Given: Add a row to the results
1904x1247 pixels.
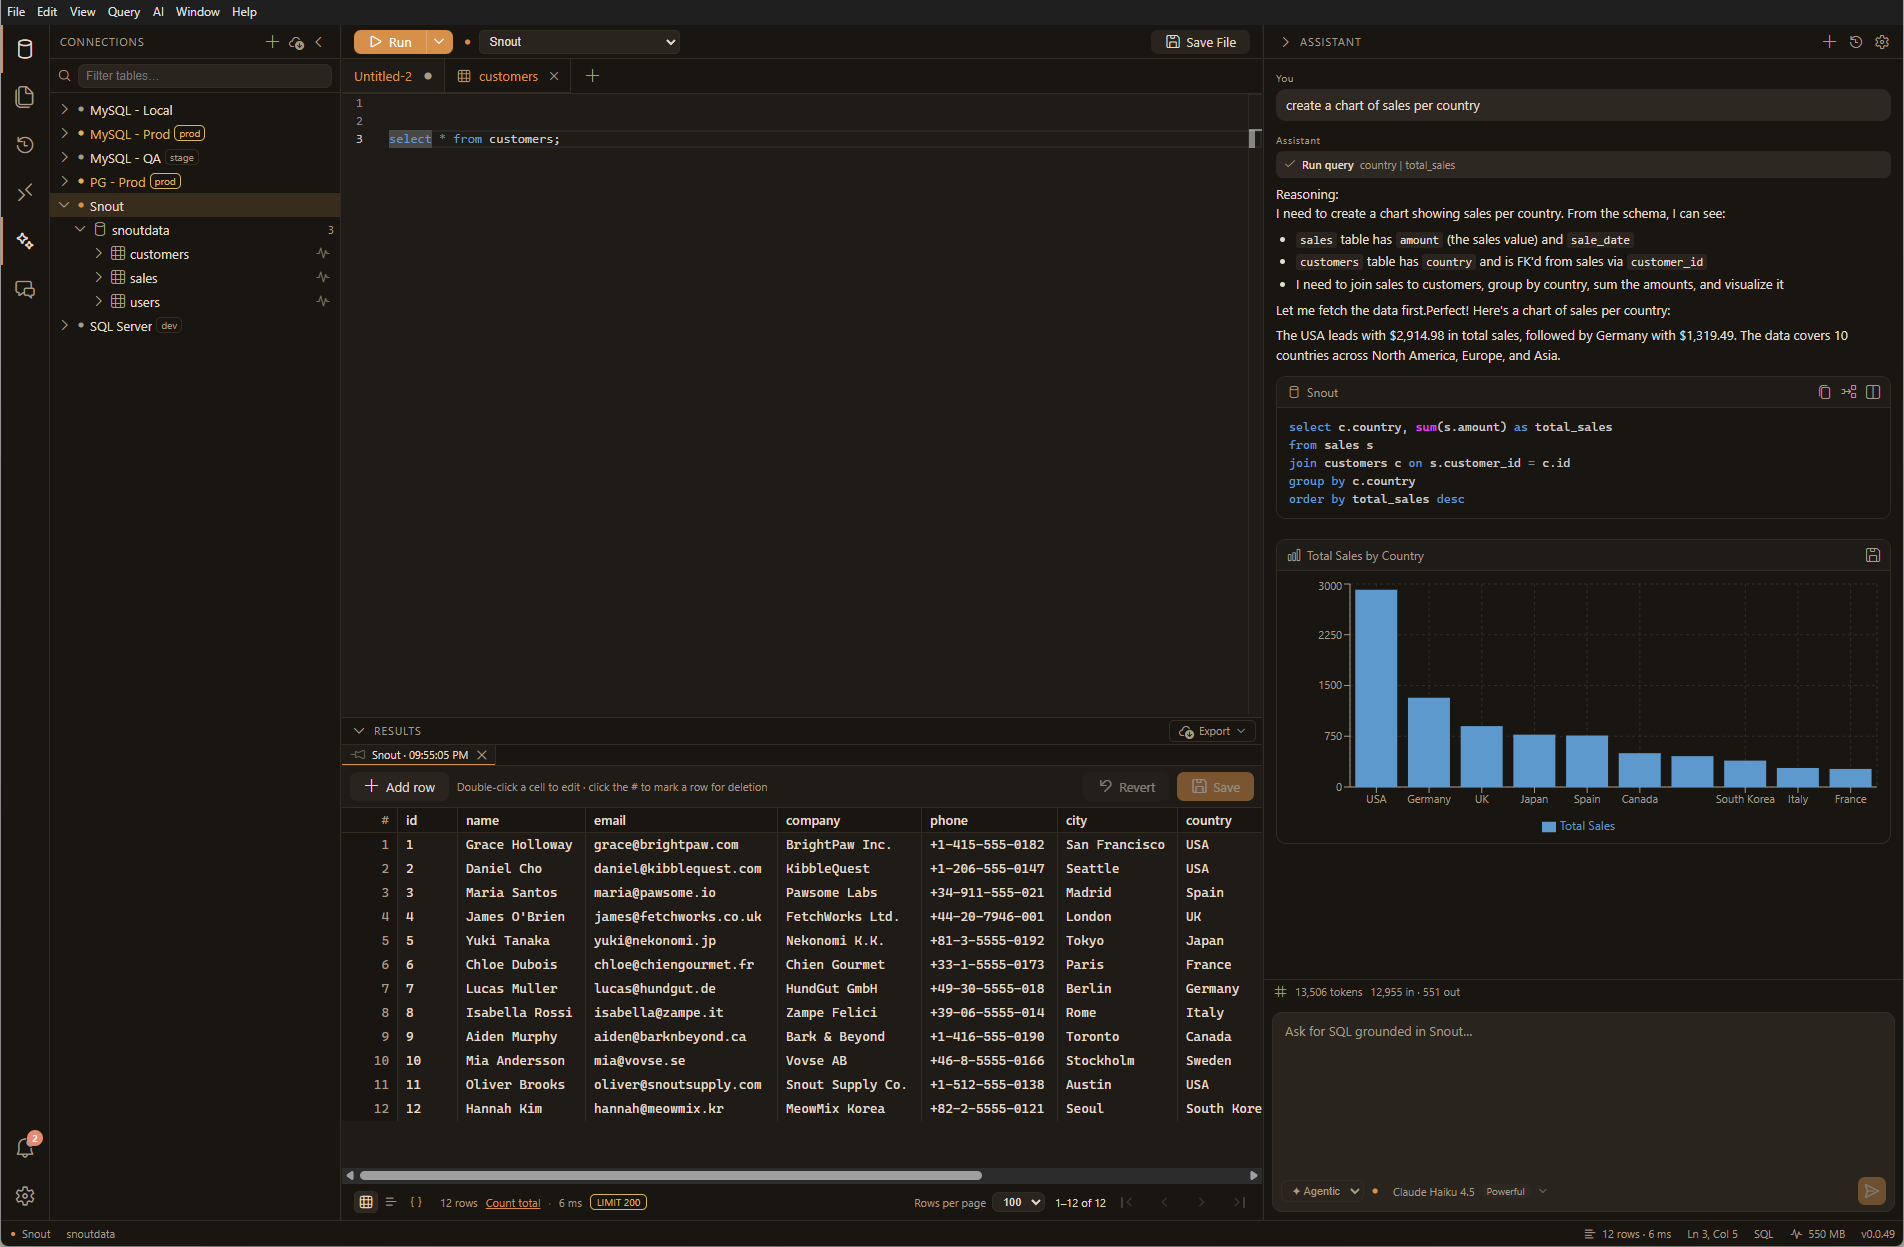Looking at the screenshot, I should (400, 787).
